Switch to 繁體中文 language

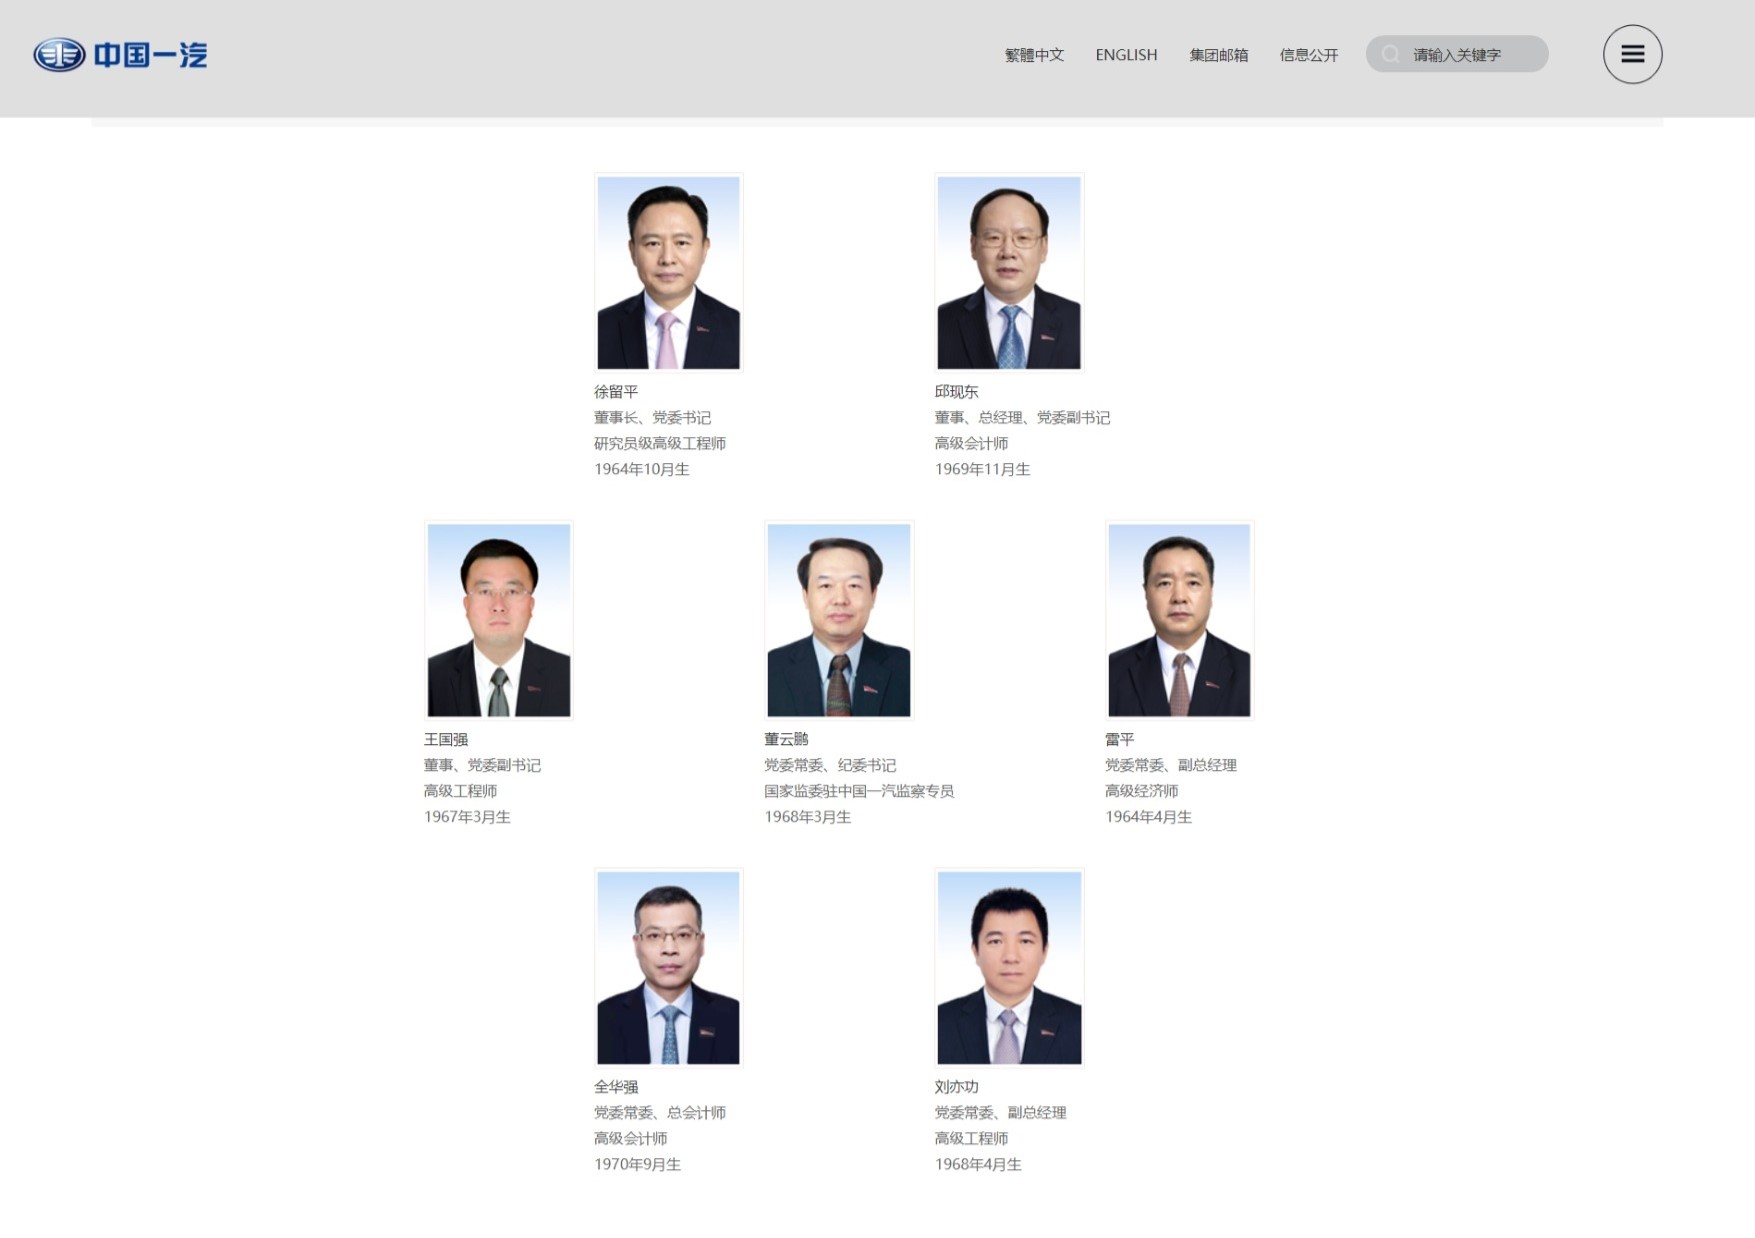[x=1034, y=55]
